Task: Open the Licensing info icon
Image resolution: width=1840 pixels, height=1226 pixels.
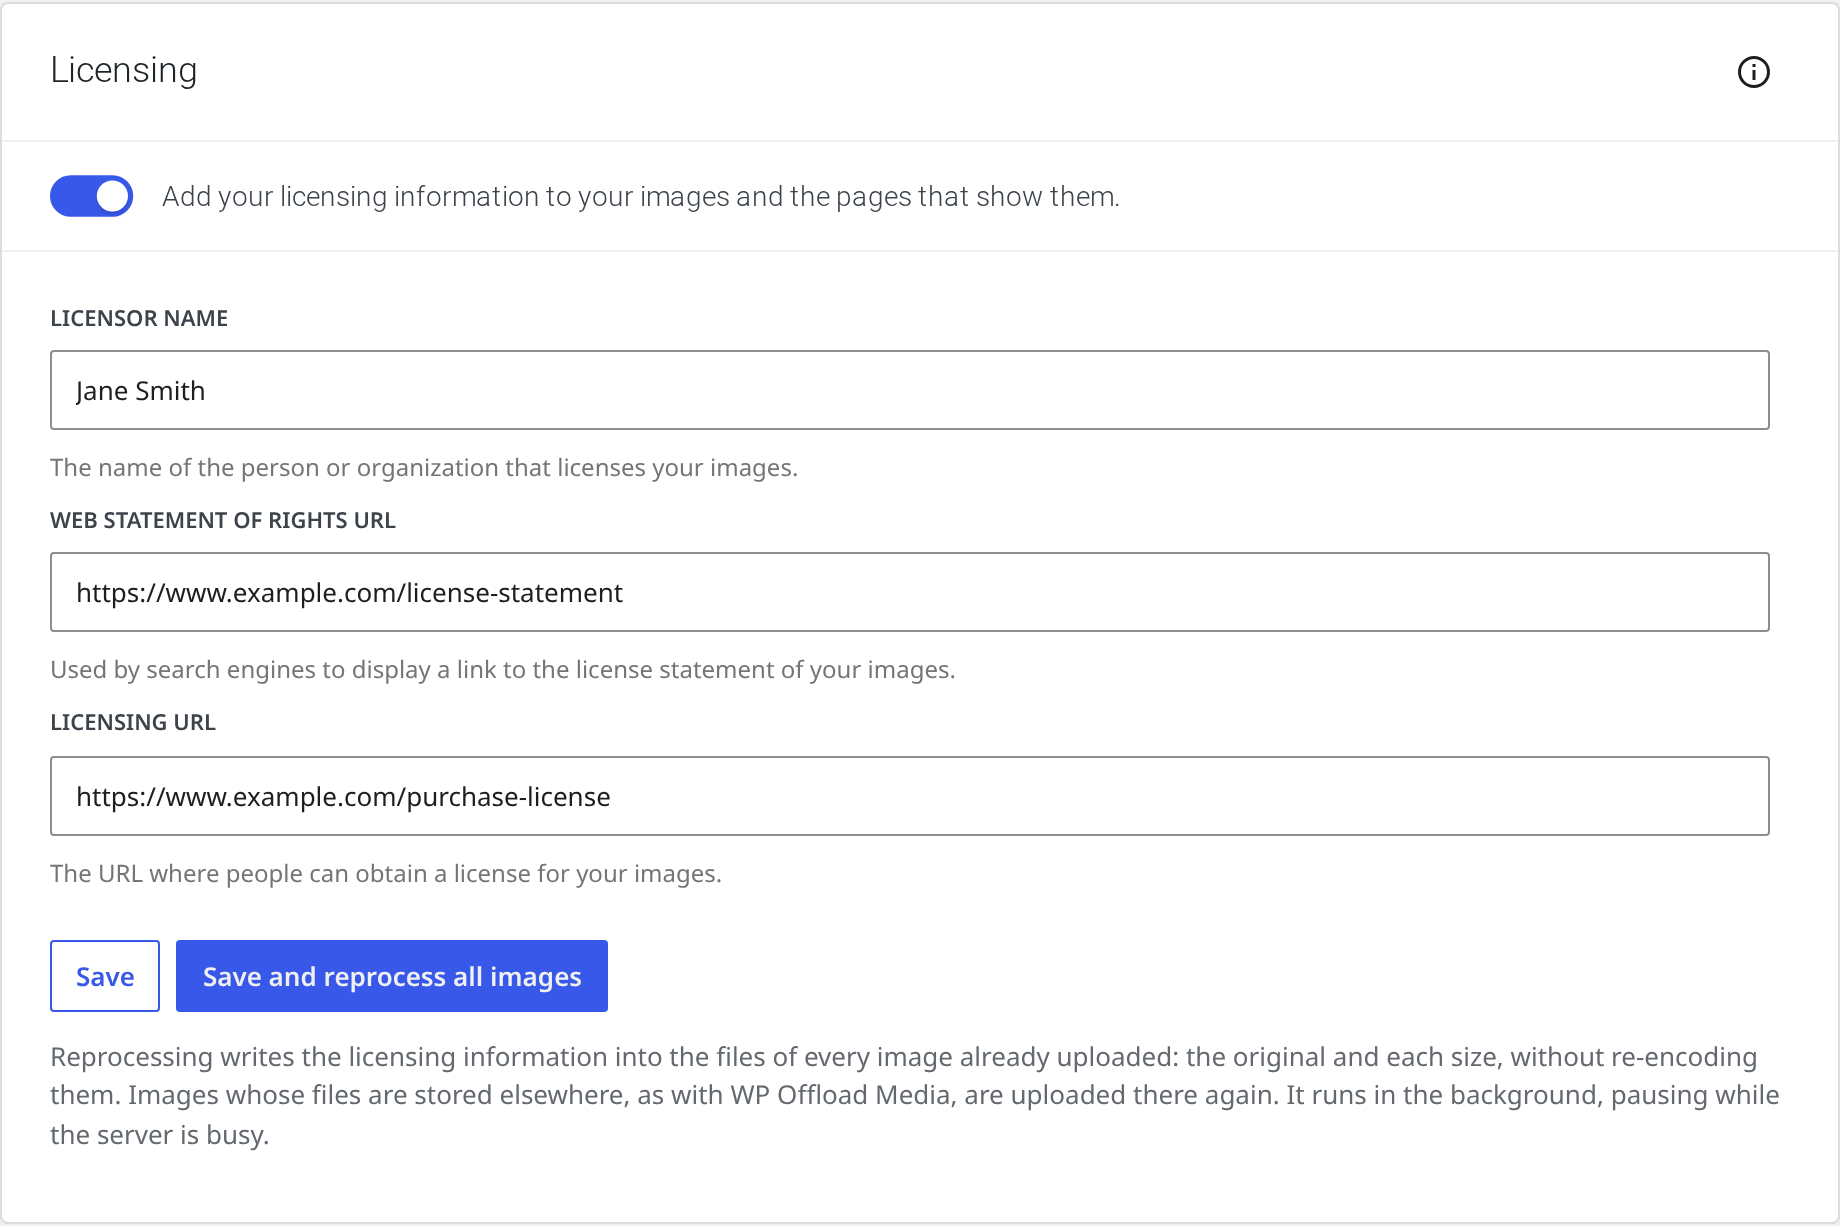Action: pyautogui.click(x=1753, y=72)
